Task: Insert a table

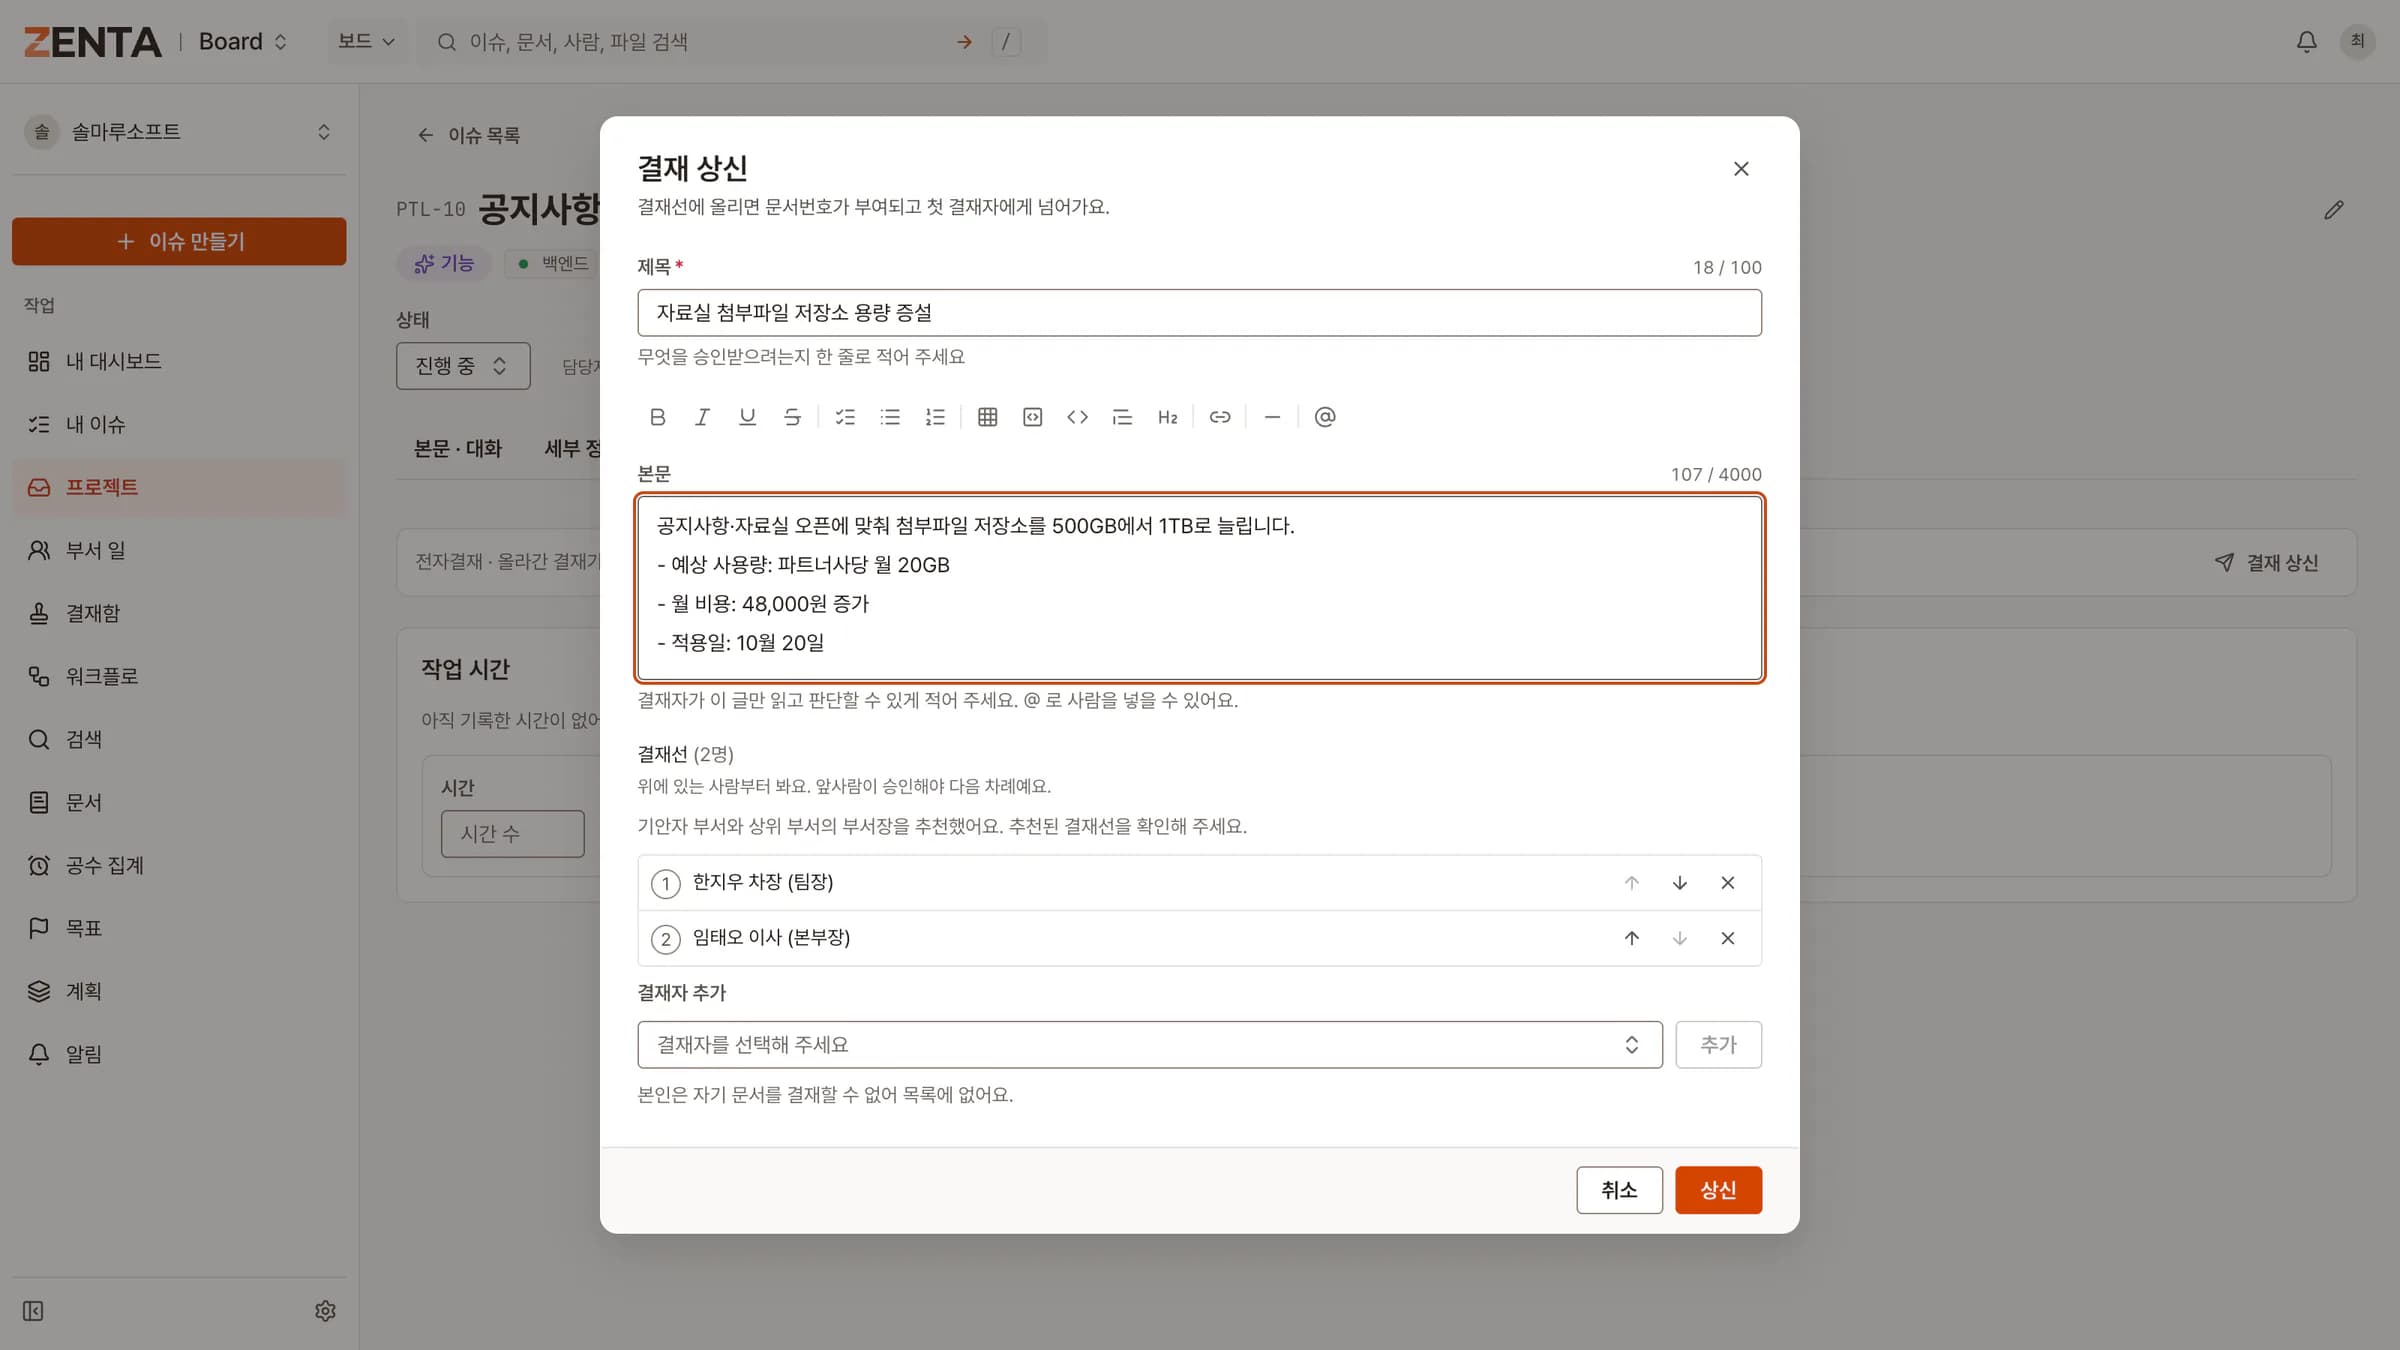Action: pyautogui.click(x=988, y=417)
